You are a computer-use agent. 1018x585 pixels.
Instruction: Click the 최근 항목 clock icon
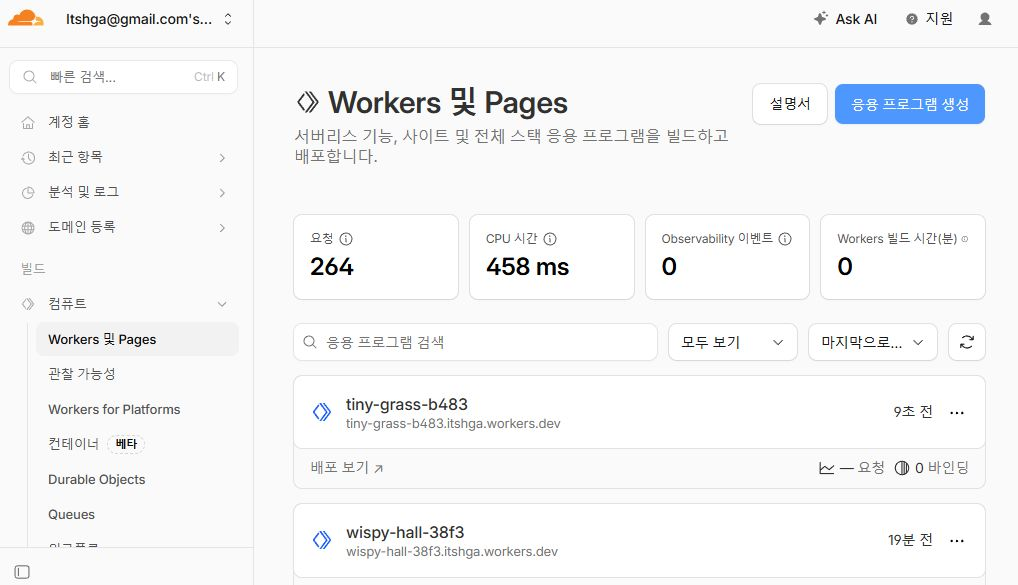pos(28,158)
